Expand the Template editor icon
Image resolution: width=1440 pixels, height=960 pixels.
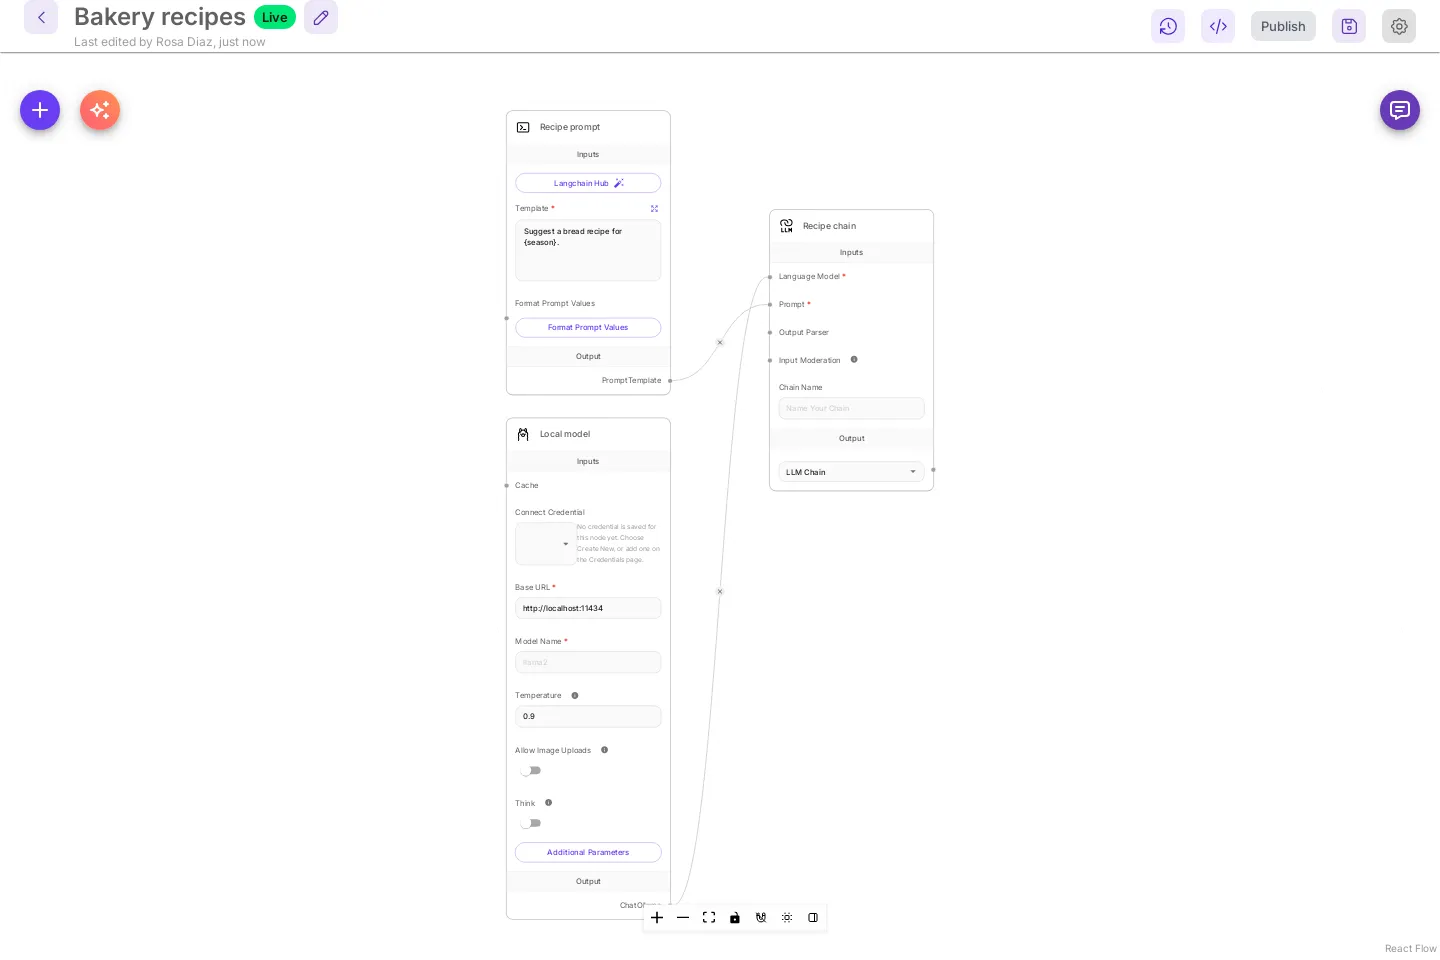click(x=654, y=209)
